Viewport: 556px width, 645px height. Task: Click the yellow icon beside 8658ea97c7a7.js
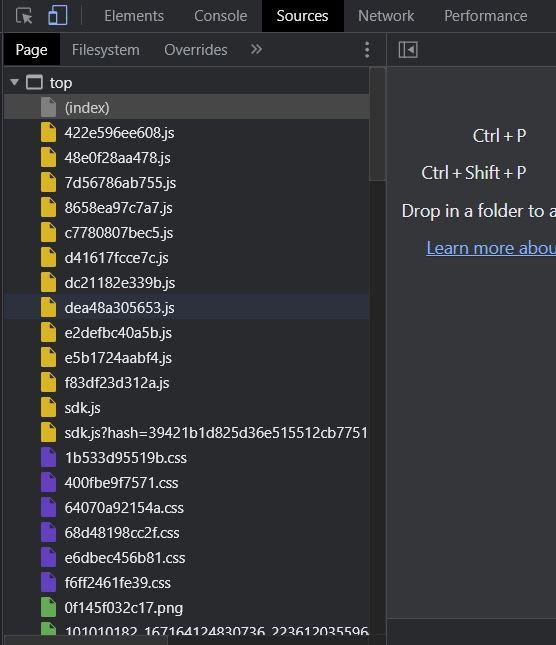point(48,207)
